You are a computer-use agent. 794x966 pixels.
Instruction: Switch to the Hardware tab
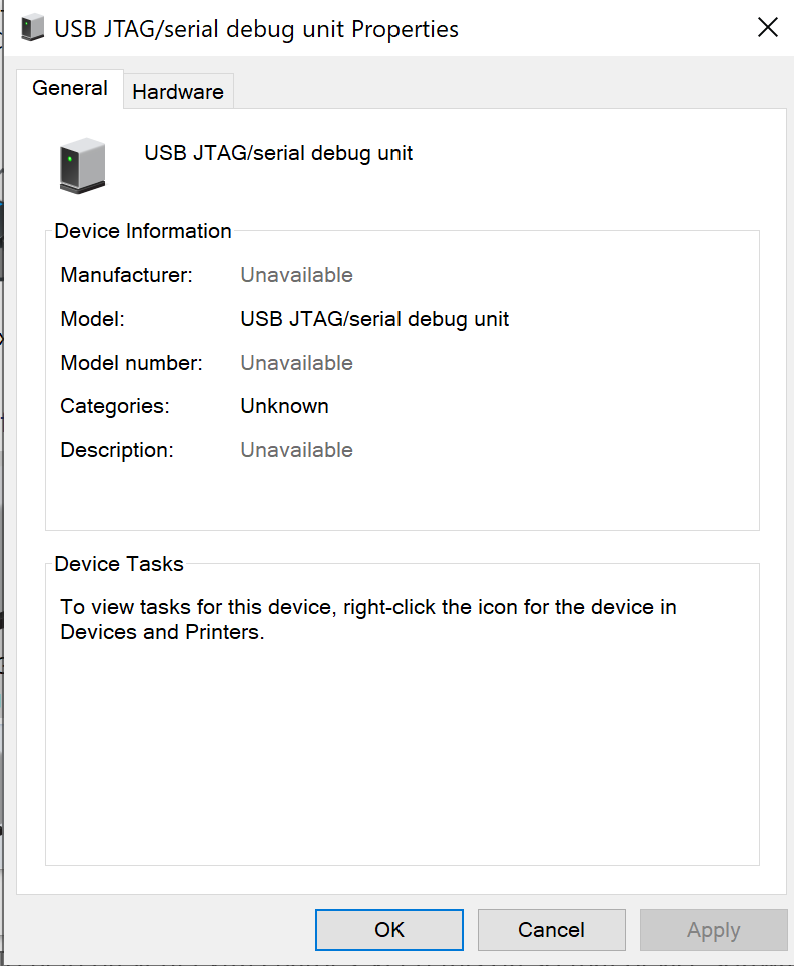[x=178, y=92]
